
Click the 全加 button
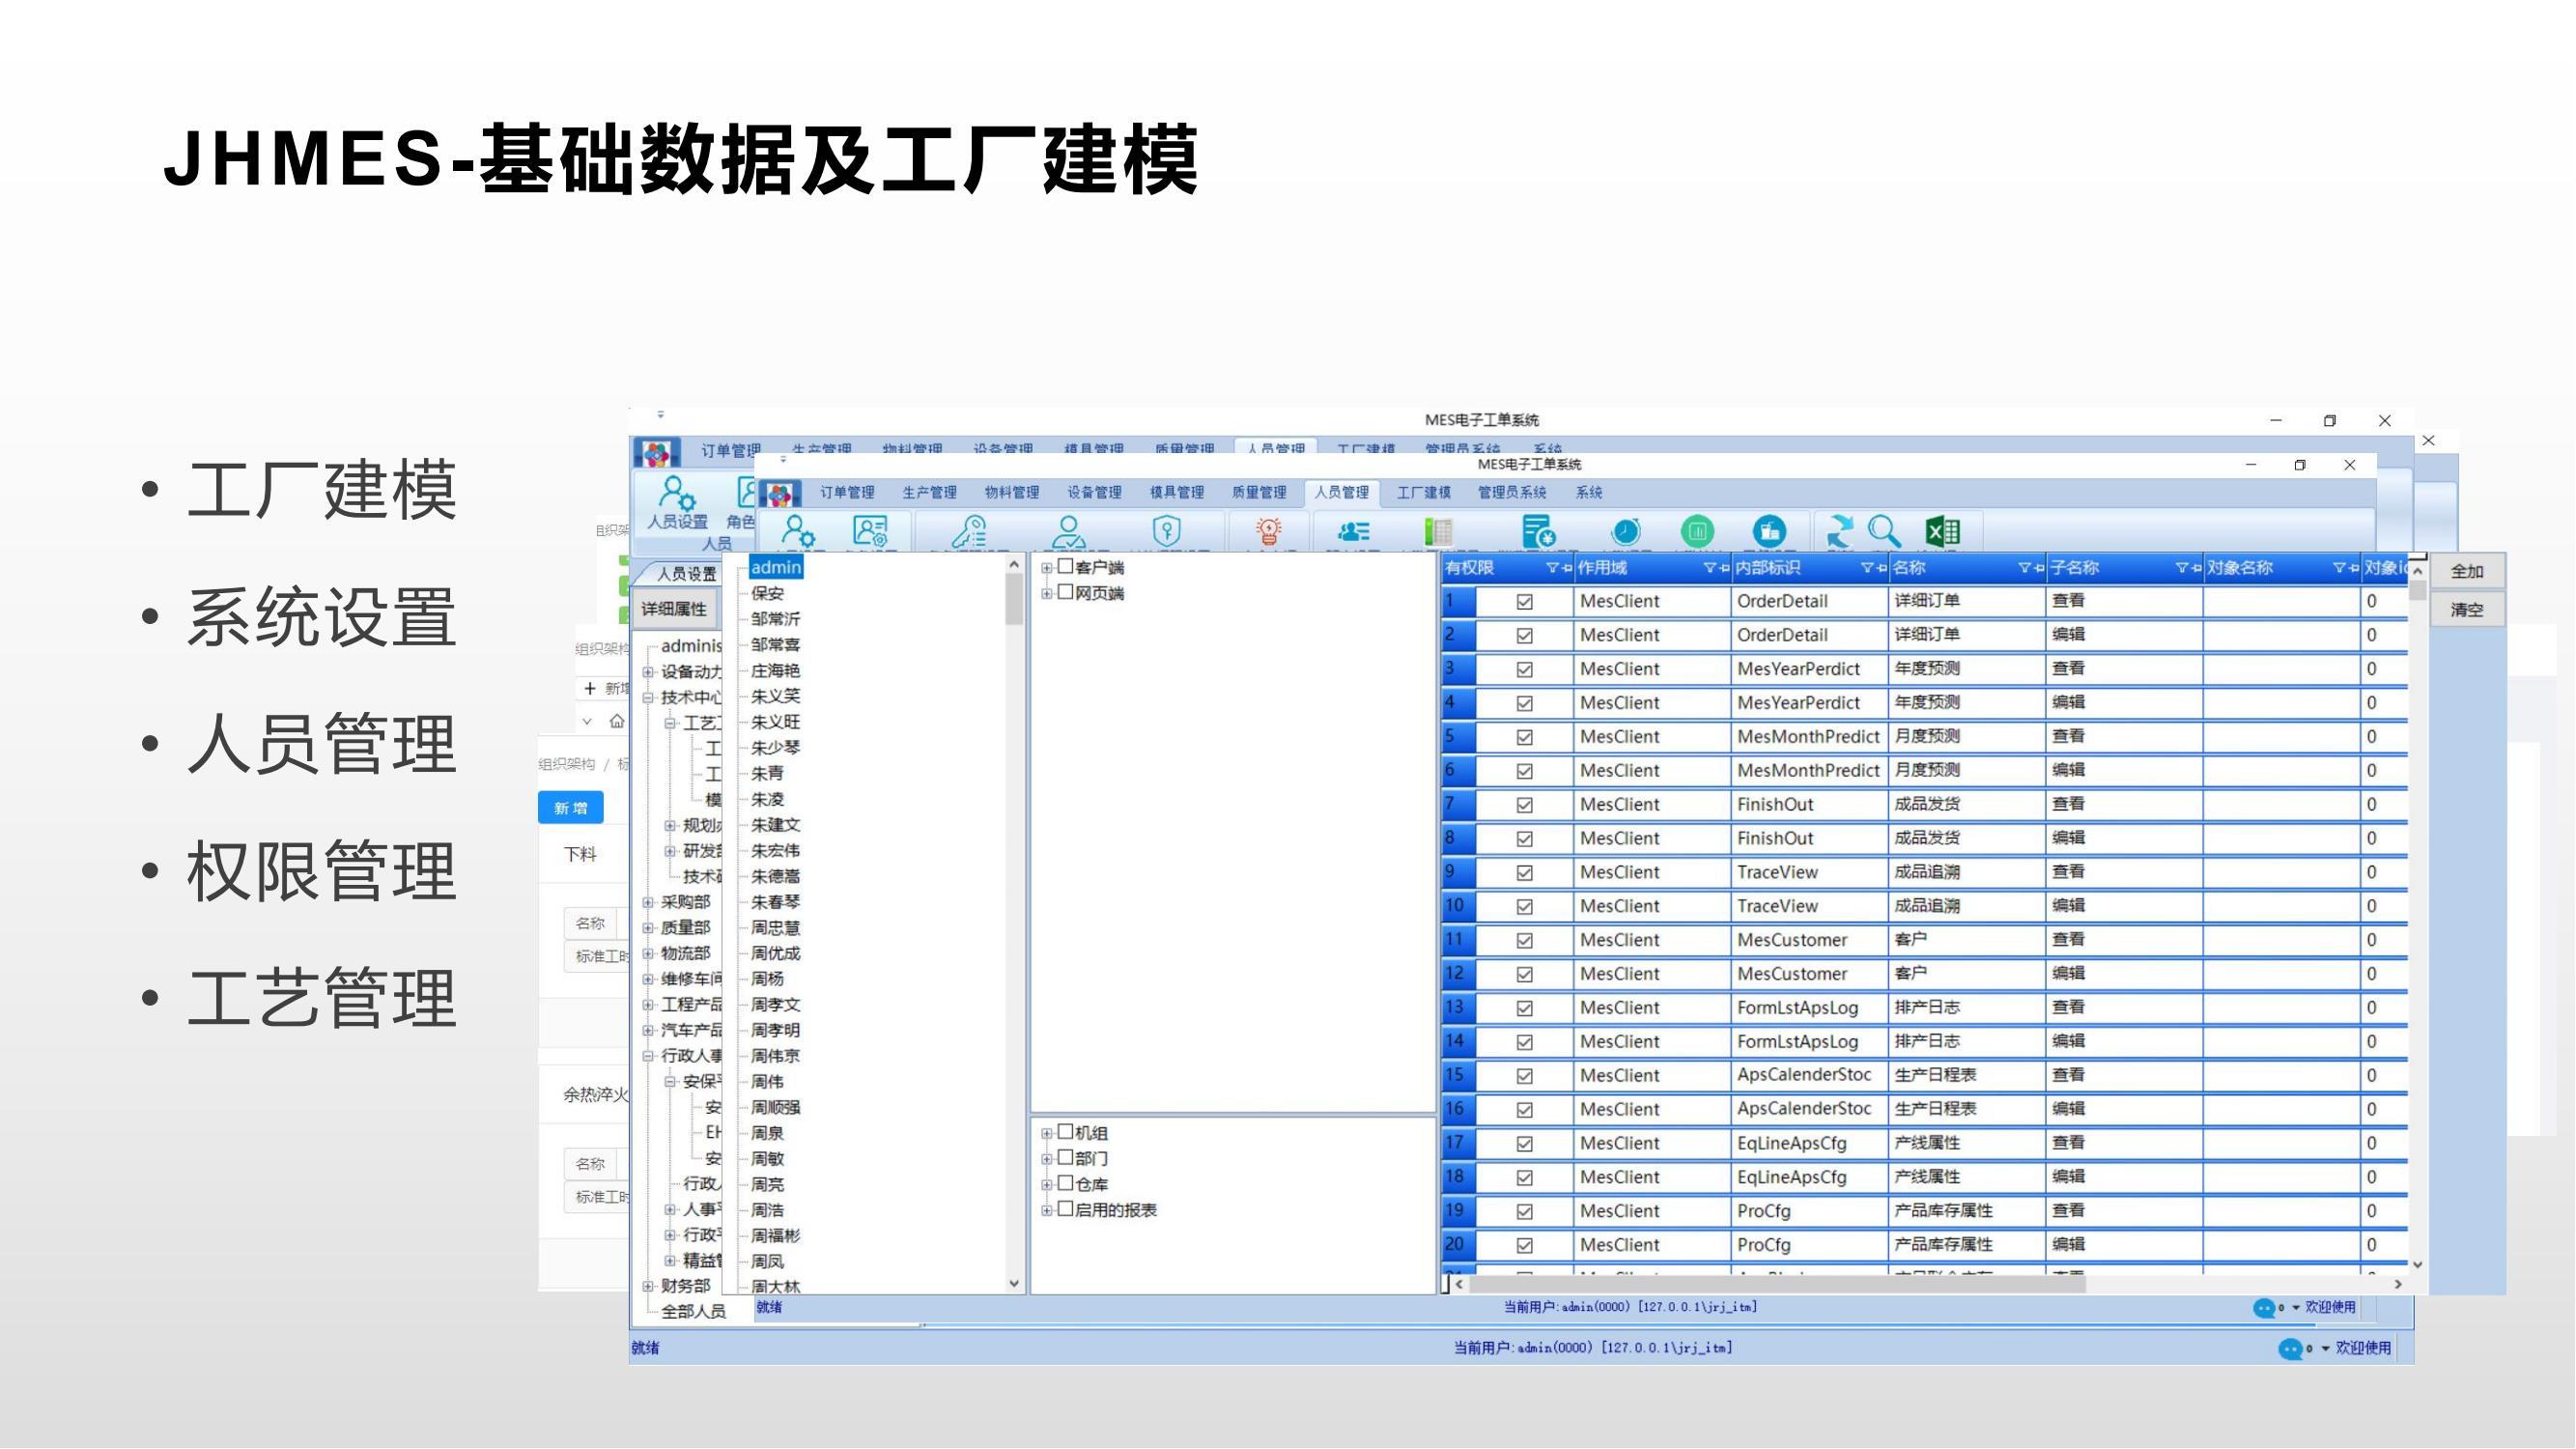[2466, 572]
